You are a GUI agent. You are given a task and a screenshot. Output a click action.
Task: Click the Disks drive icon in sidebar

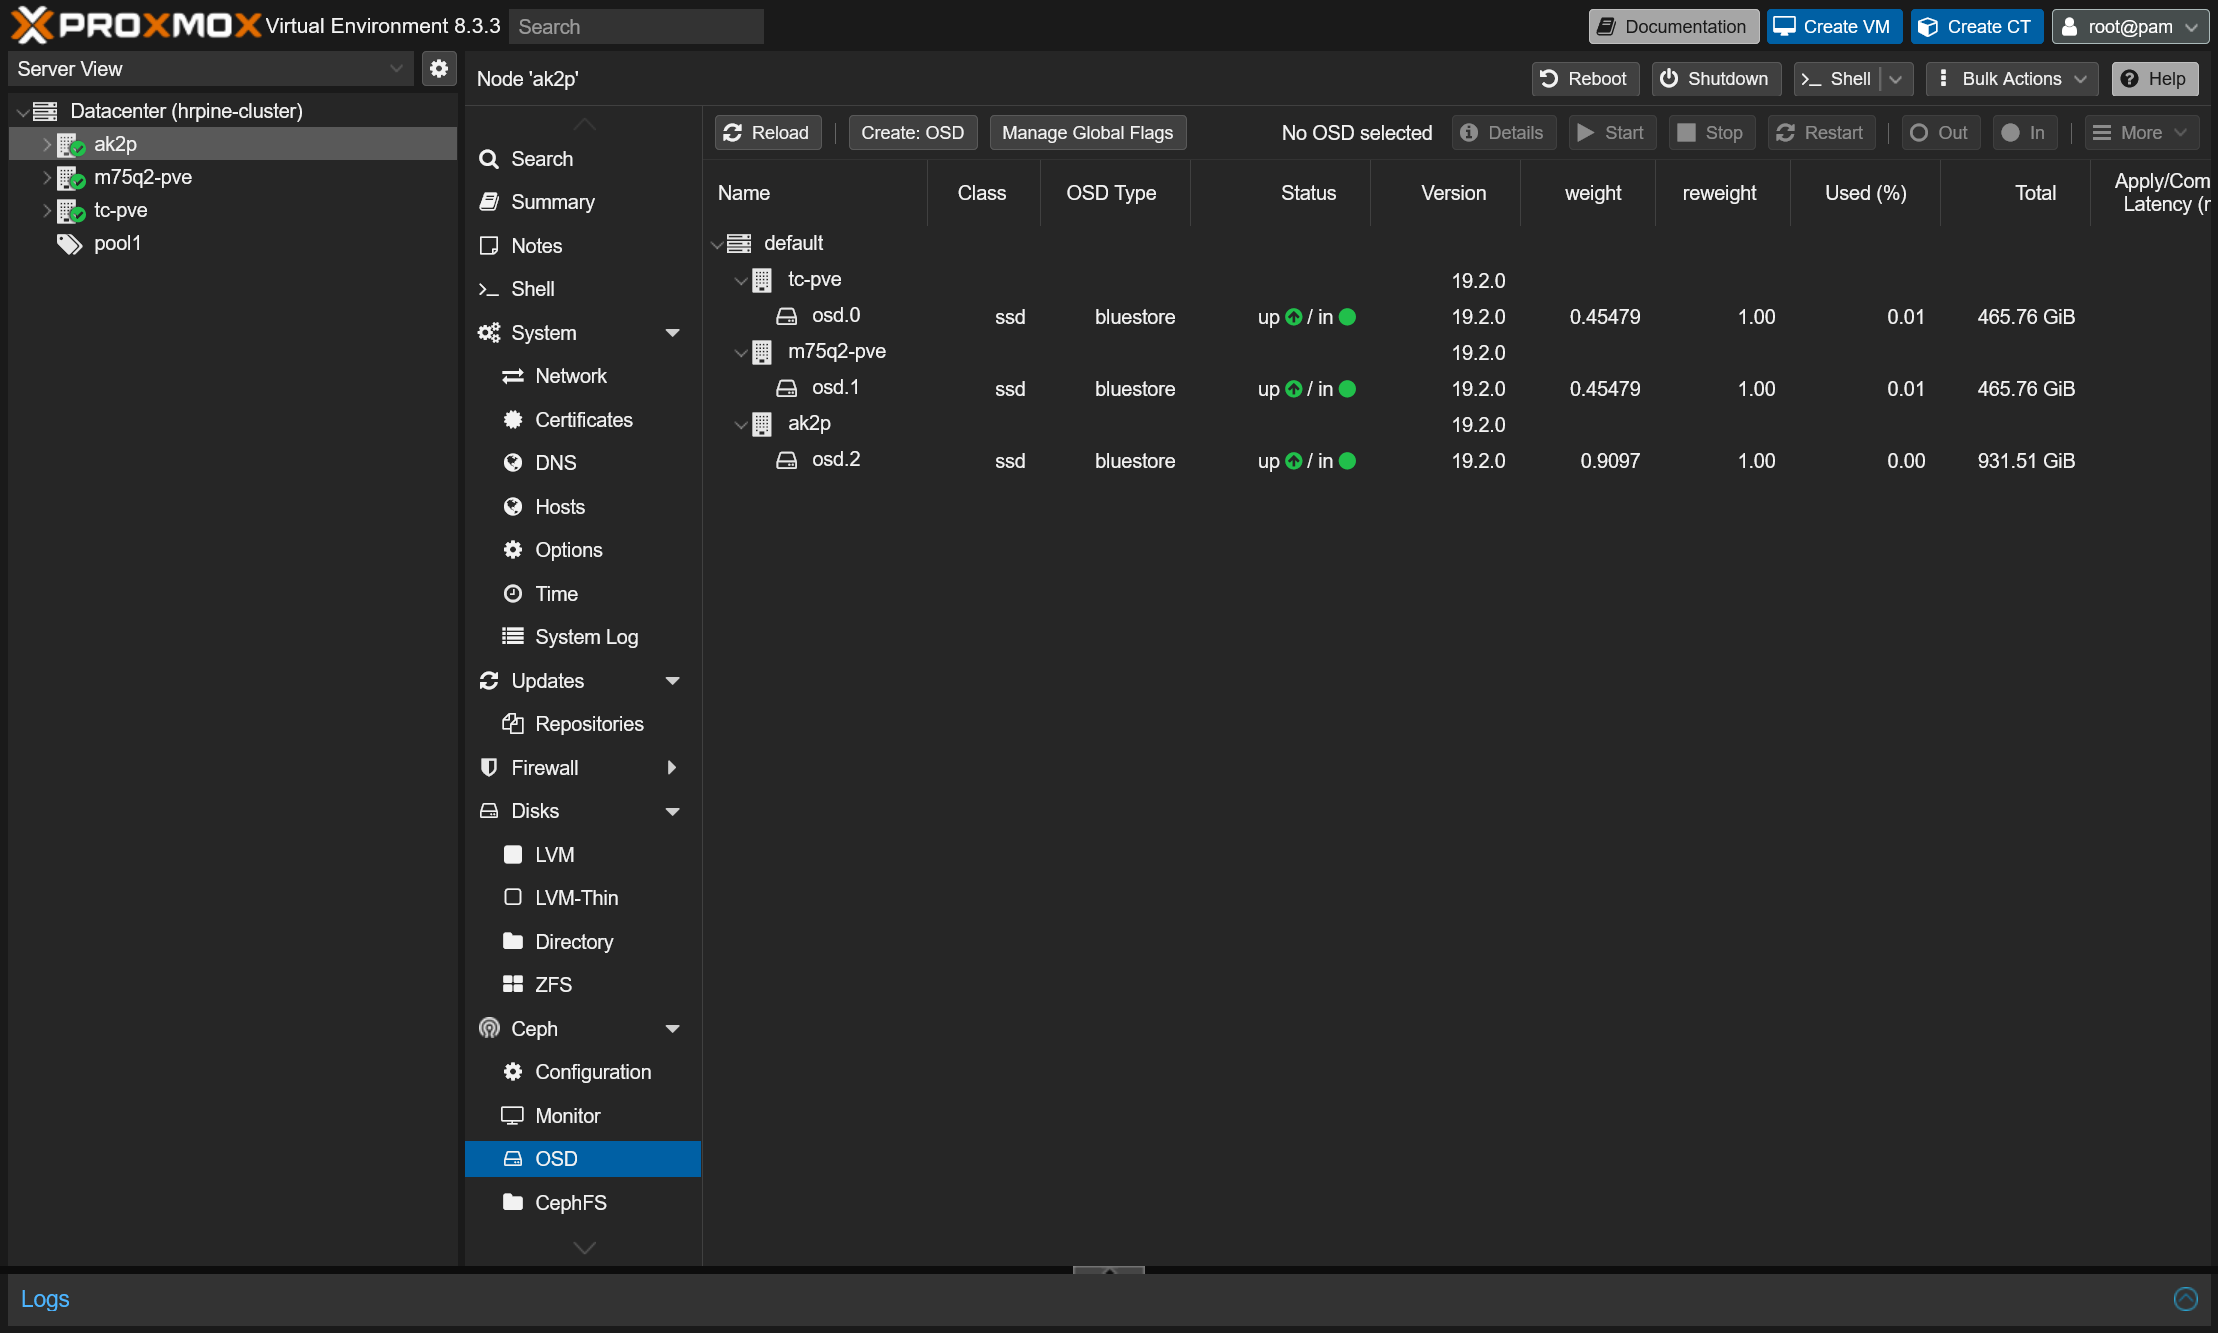489,810
